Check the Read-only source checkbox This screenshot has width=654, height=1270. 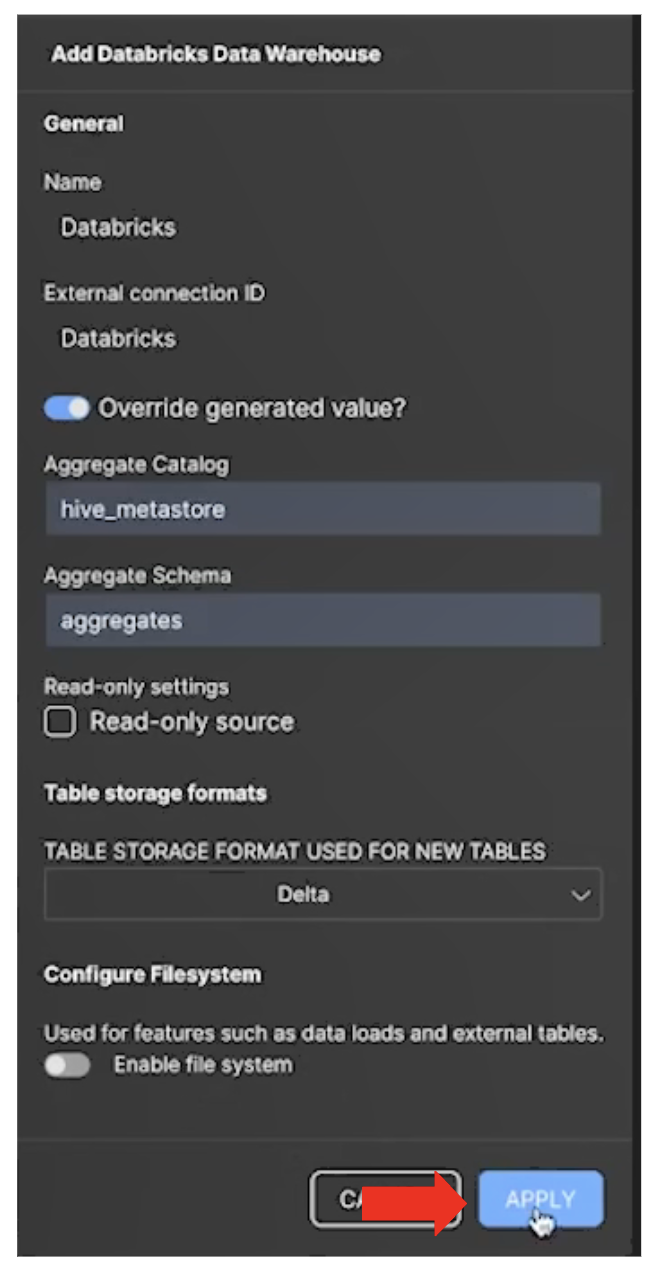tap(59, 722)
